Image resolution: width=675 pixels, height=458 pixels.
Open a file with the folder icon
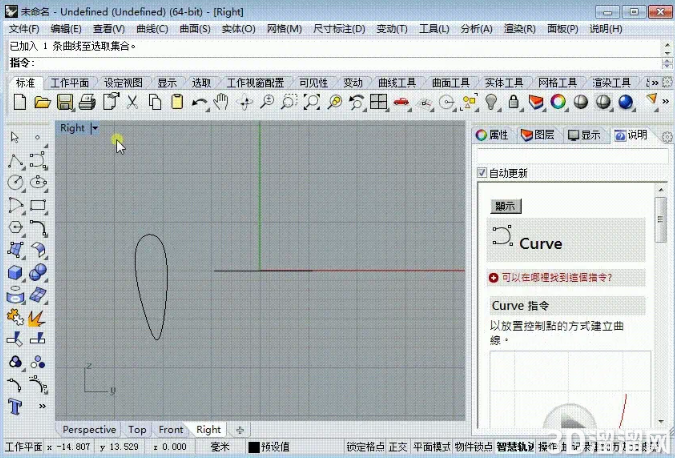[x=43, y=102]
